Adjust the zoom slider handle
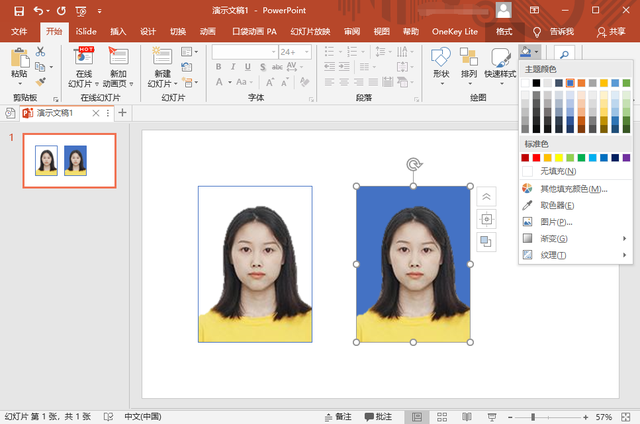Viewport: 640px width, 424px height. click(x=533, y=417)
